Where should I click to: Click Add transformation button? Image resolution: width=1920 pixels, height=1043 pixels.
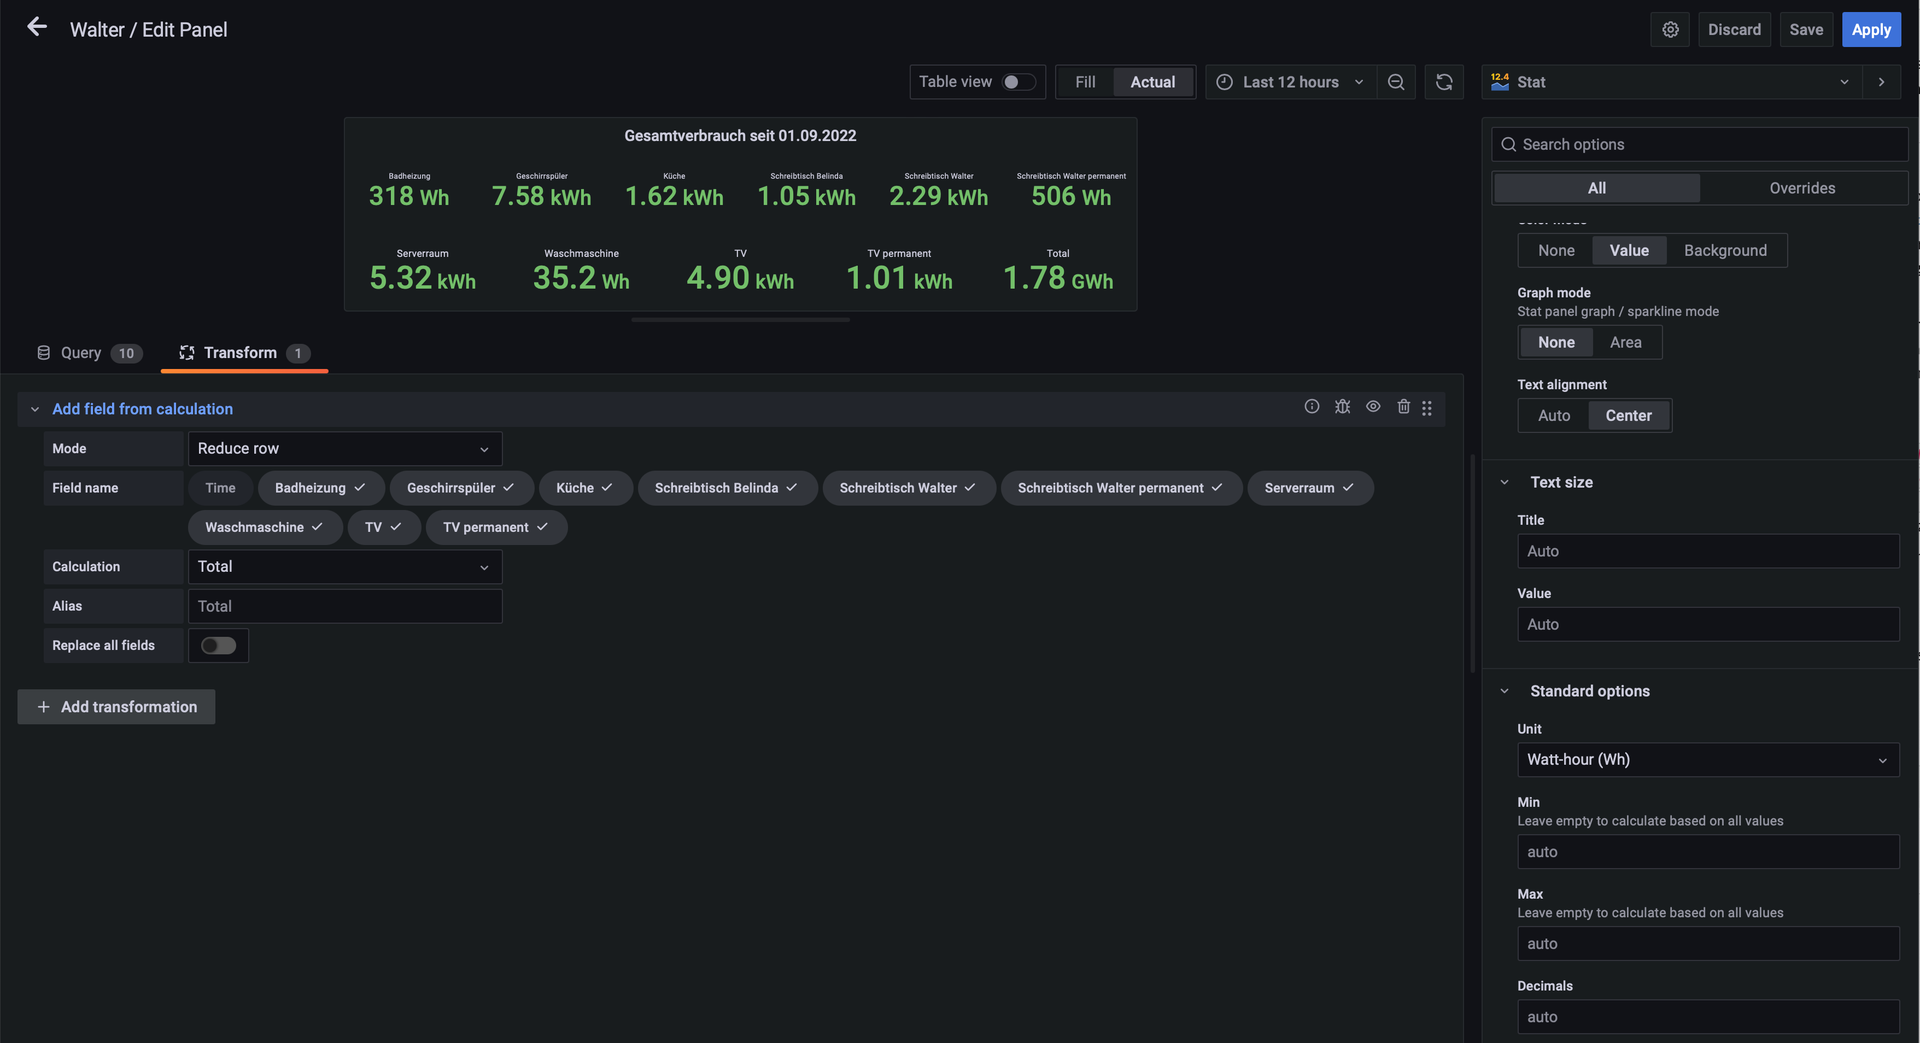coord(117,707)
